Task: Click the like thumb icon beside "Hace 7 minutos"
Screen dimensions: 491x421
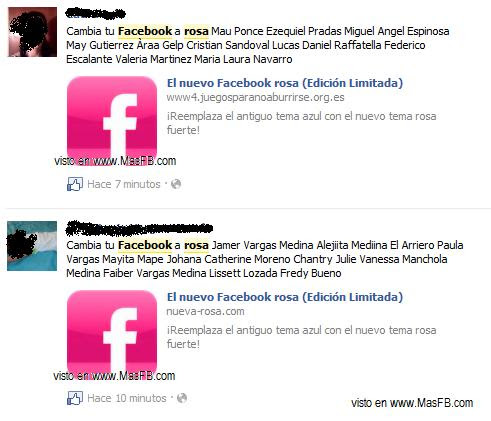Action: [x=75, y=184]
